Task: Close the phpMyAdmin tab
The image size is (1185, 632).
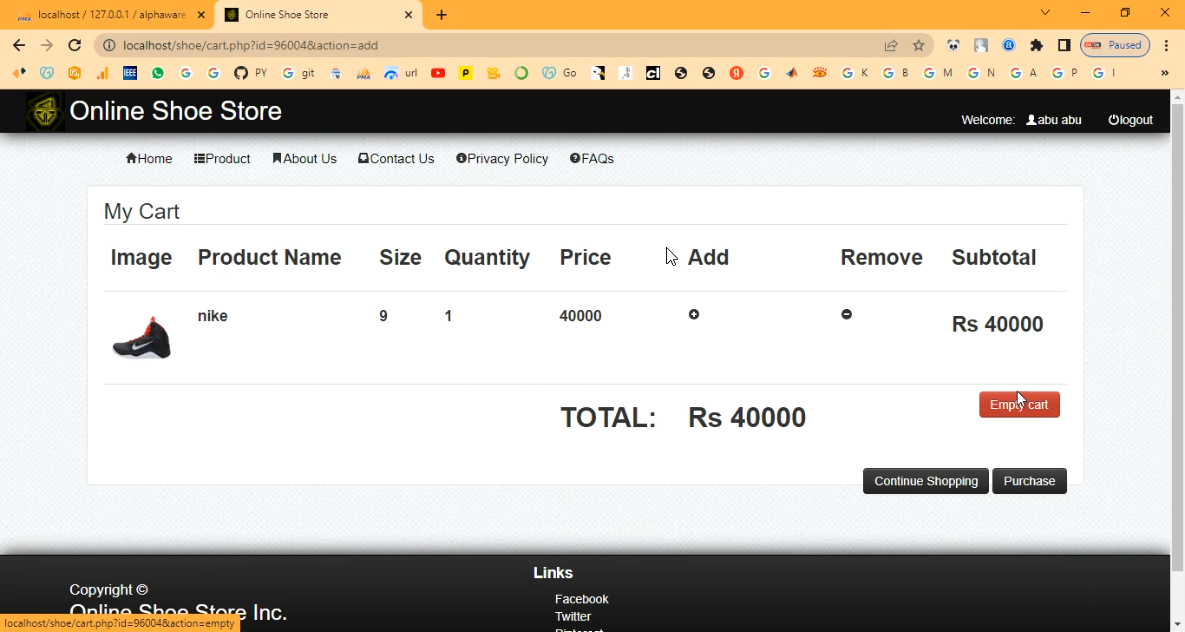Action: (201, 15)
